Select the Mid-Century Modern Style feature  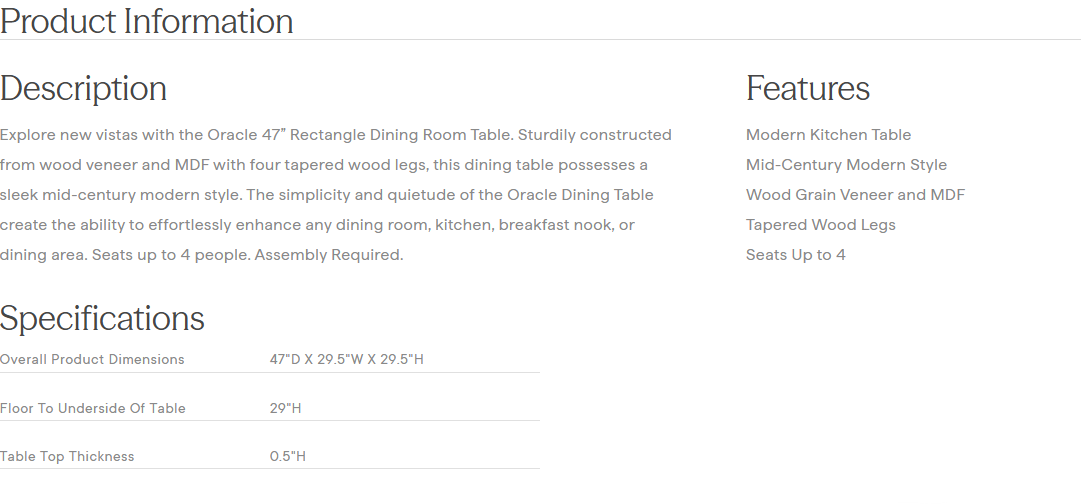pos(846,165)
